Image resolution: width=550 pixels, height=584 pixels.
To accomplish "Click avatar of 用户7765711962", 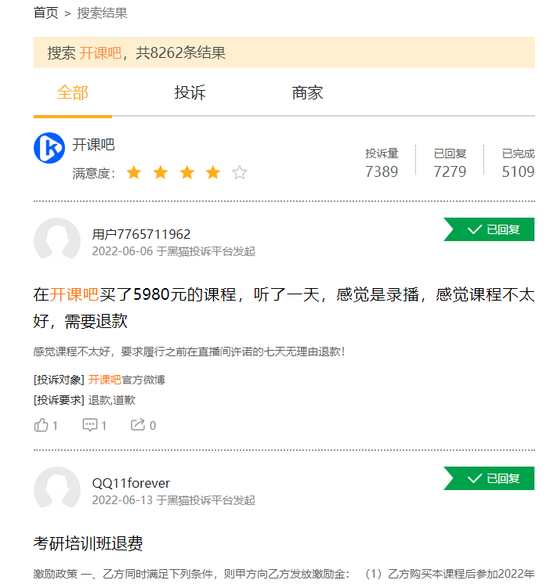I will pos(57,240).
